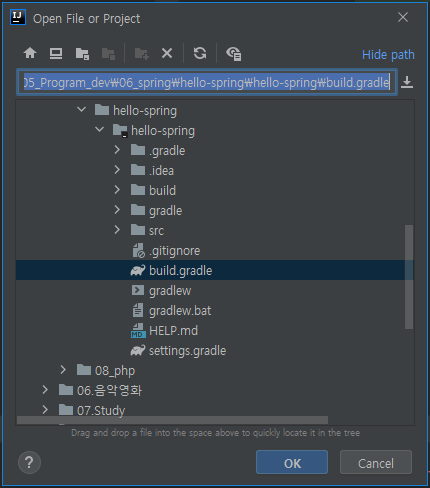Image resolution: width=430 pixels, height=488 pixels.
Task: Select the gradlew.bat file
Action: 180,311
